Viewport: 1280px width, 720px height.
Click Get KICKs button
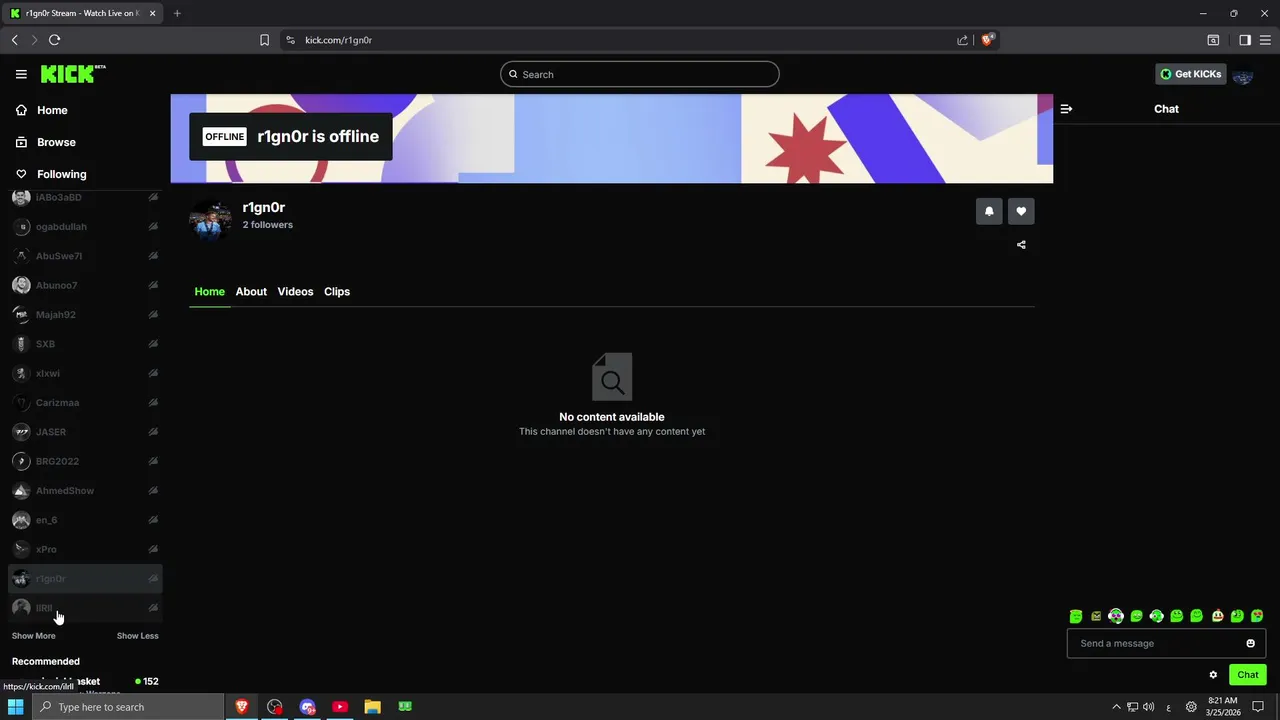point(1191,74)
